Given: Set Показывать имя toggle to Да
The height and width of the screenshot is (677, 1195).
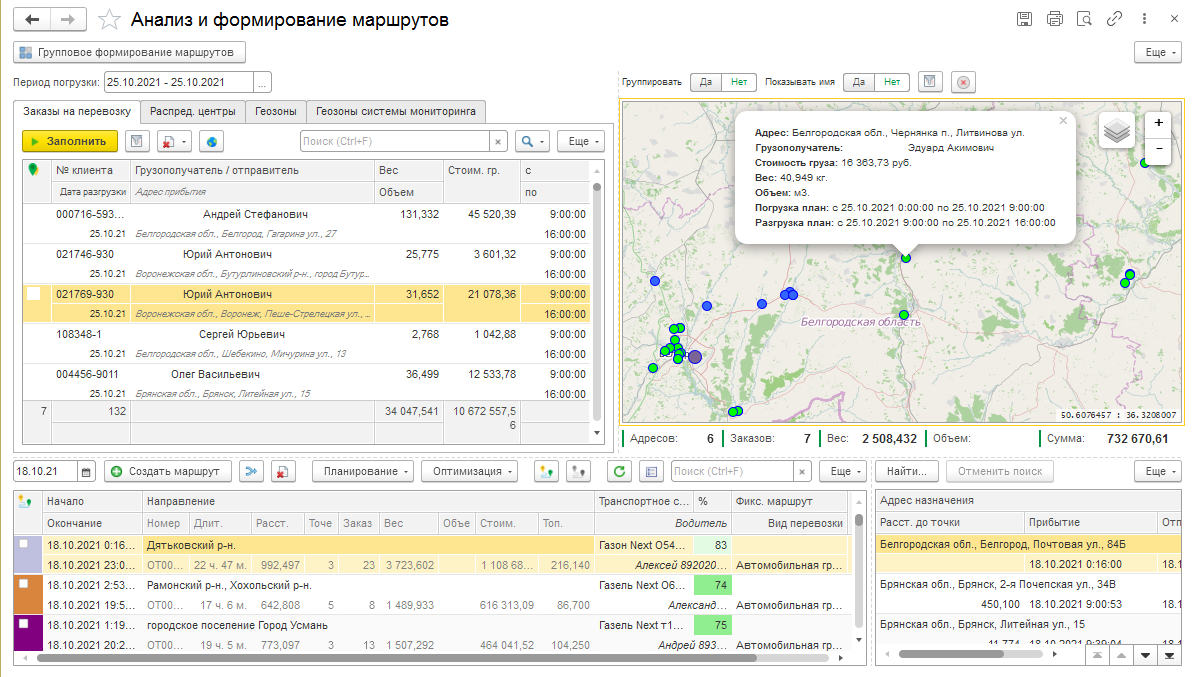Looking at the screenshot, I should [858, 83].
